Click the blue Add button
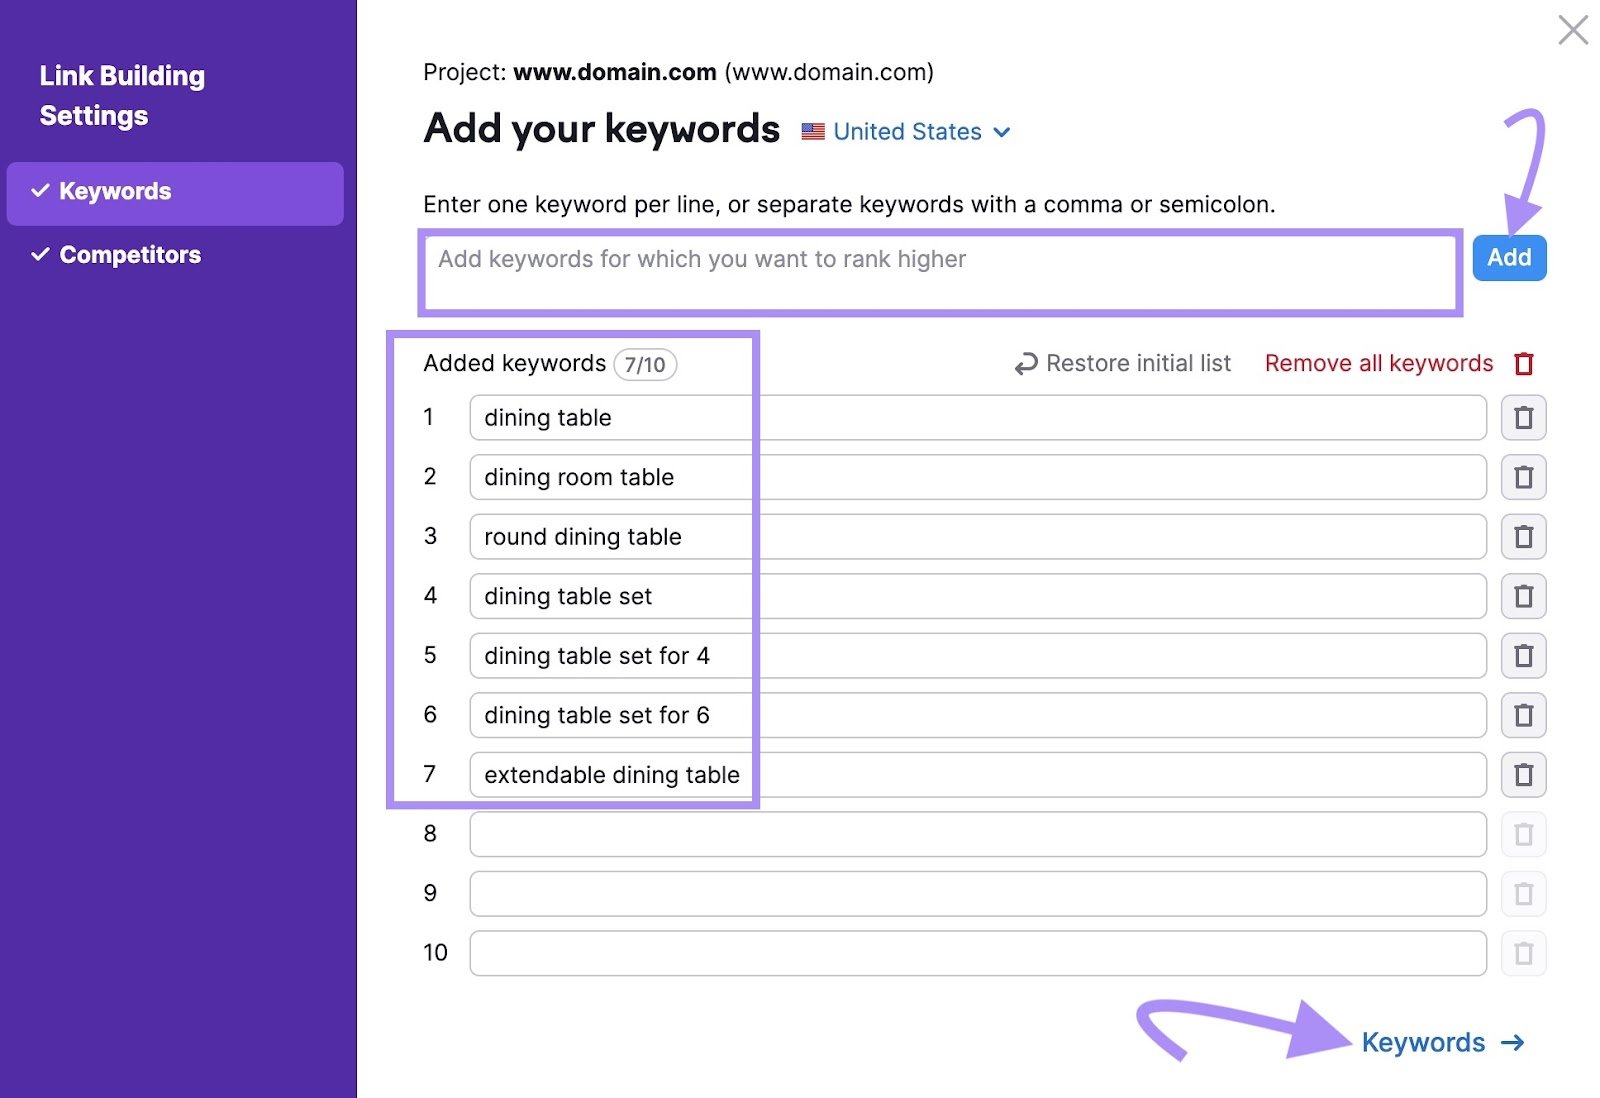1600x1098 pixels. pos(1509,257)
